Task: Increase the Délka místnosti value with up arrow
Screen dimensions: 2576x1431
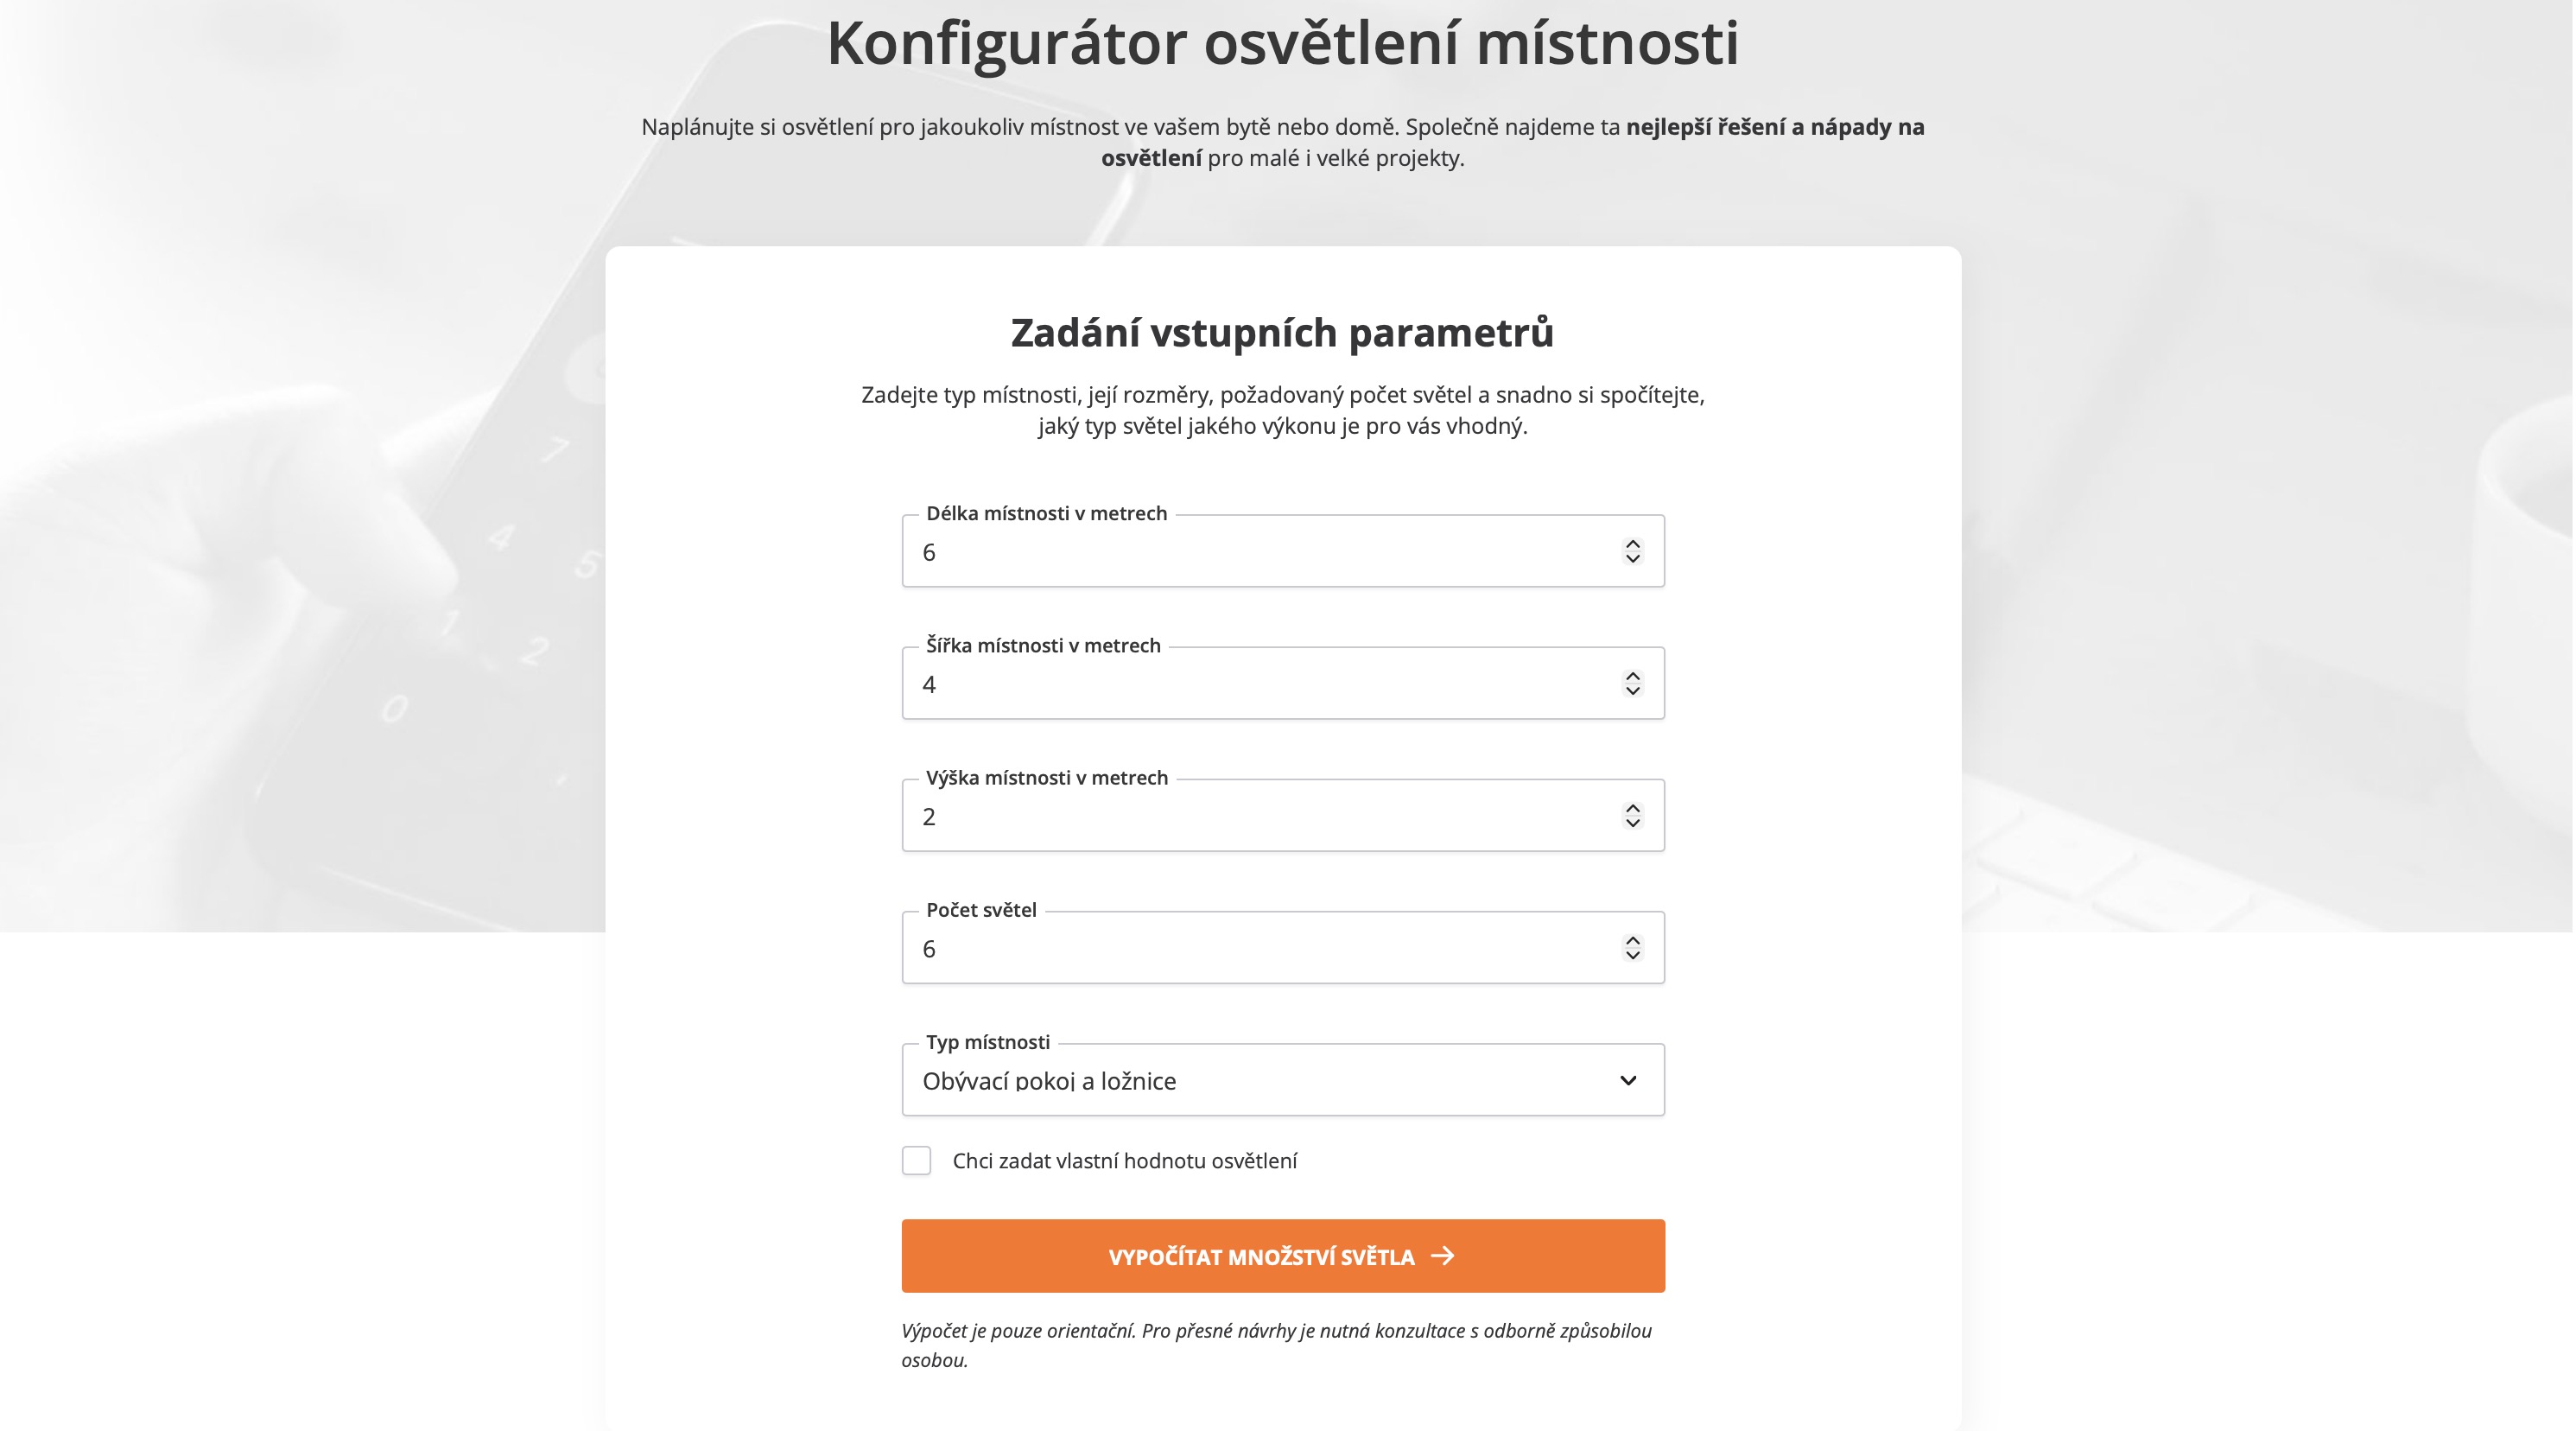Action: [x=1632, y=543]
